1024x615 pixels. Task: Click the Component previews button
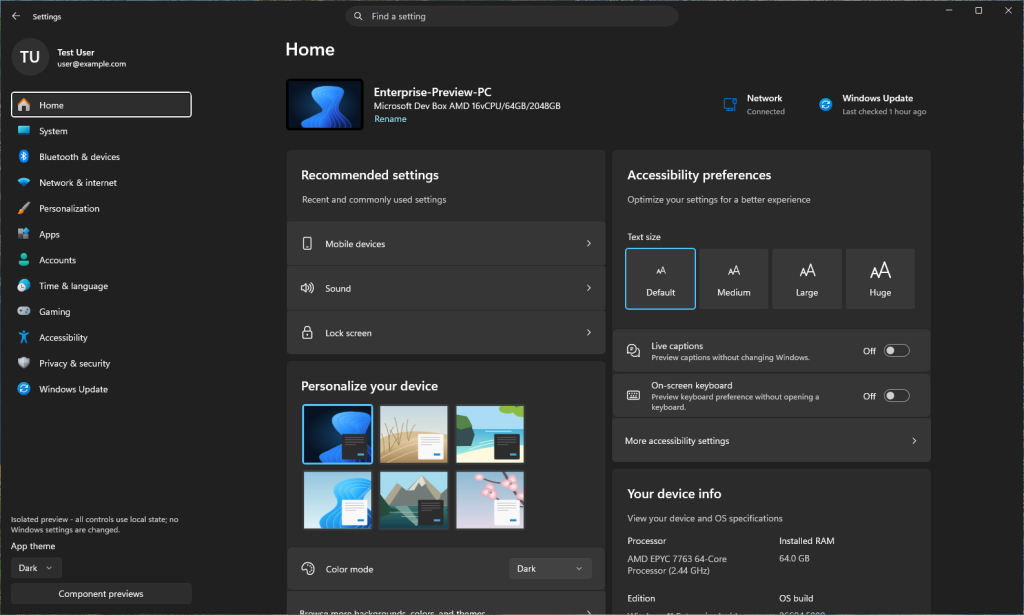point(101,593)
